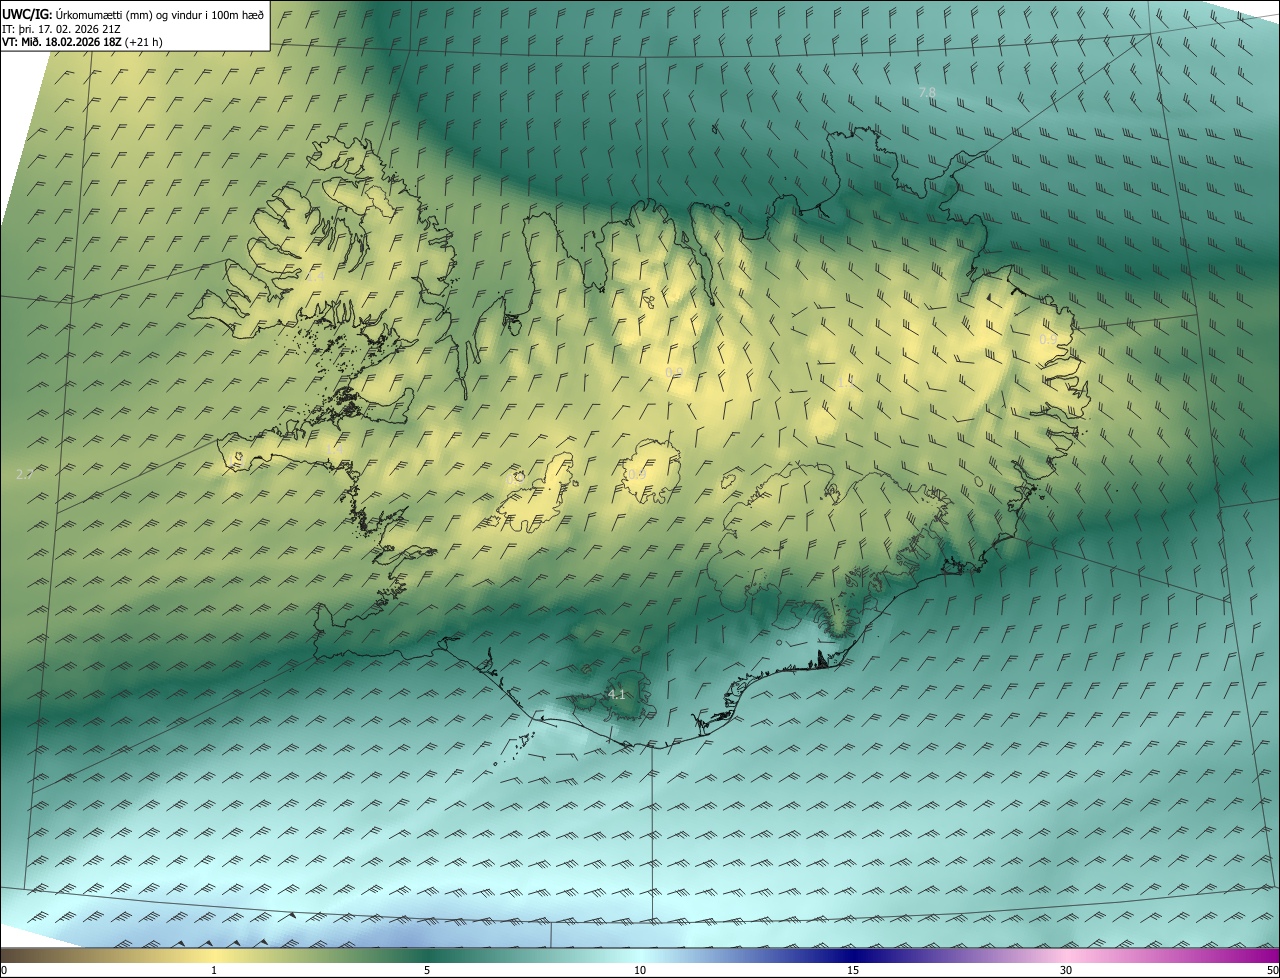Pick the light pink color at colorbar 30
The height and width of the screenshot is (978, 1280).
[x=1066, y=955]
